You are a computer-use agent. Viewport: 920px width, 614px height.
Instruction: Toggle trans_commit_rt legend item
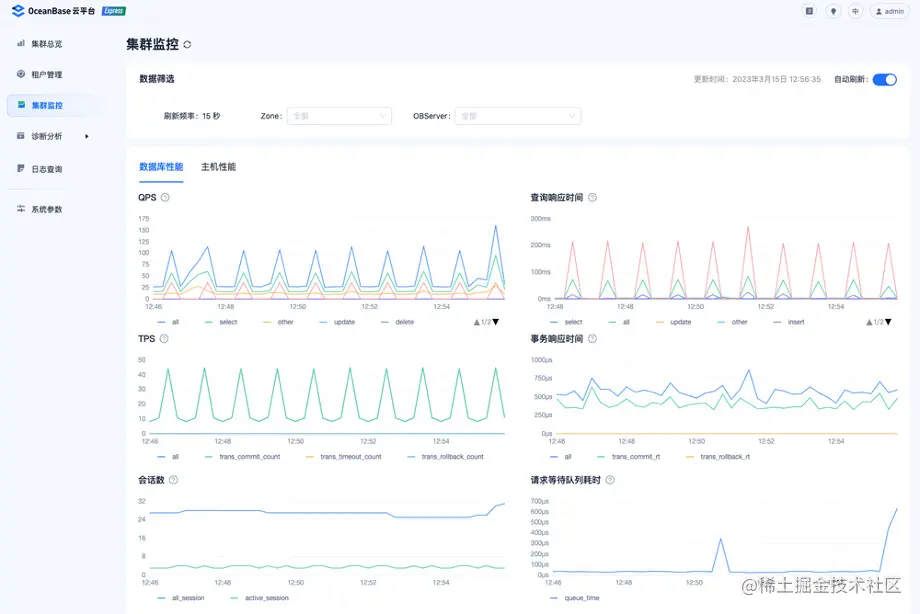coord(628,456)
